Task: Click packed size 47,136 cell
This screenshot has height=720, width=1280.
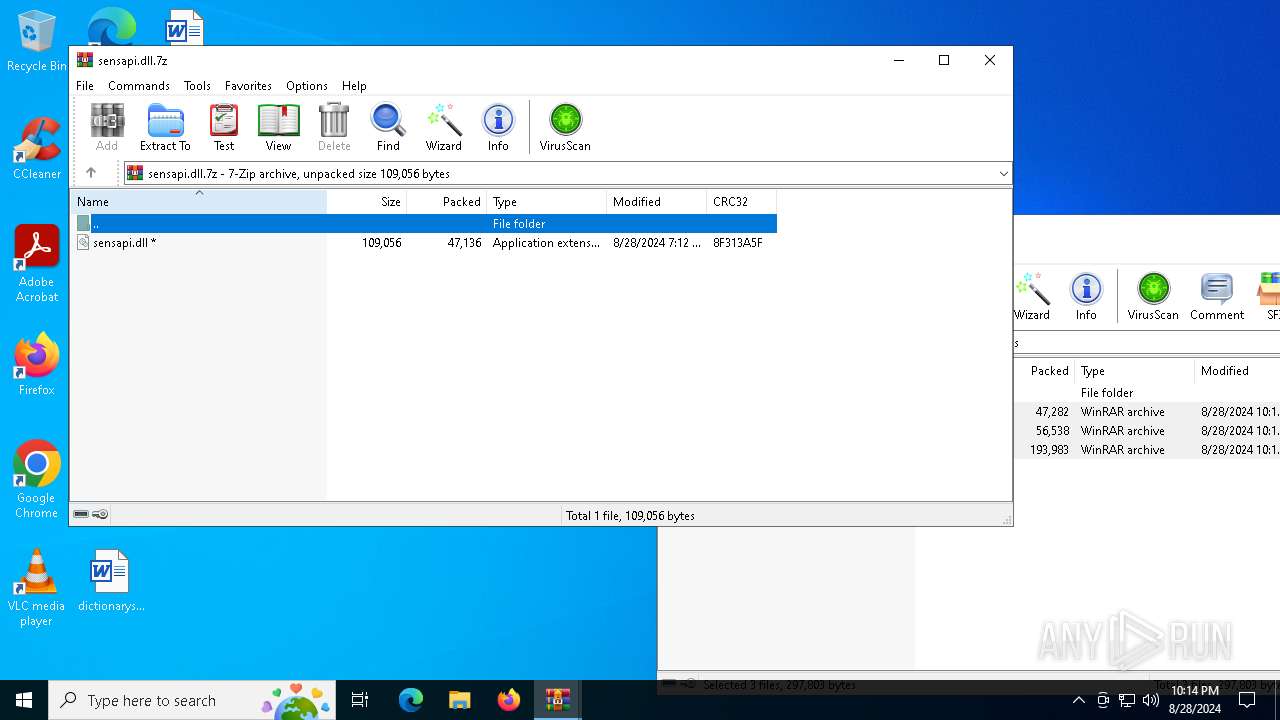Action: [464, 243]
